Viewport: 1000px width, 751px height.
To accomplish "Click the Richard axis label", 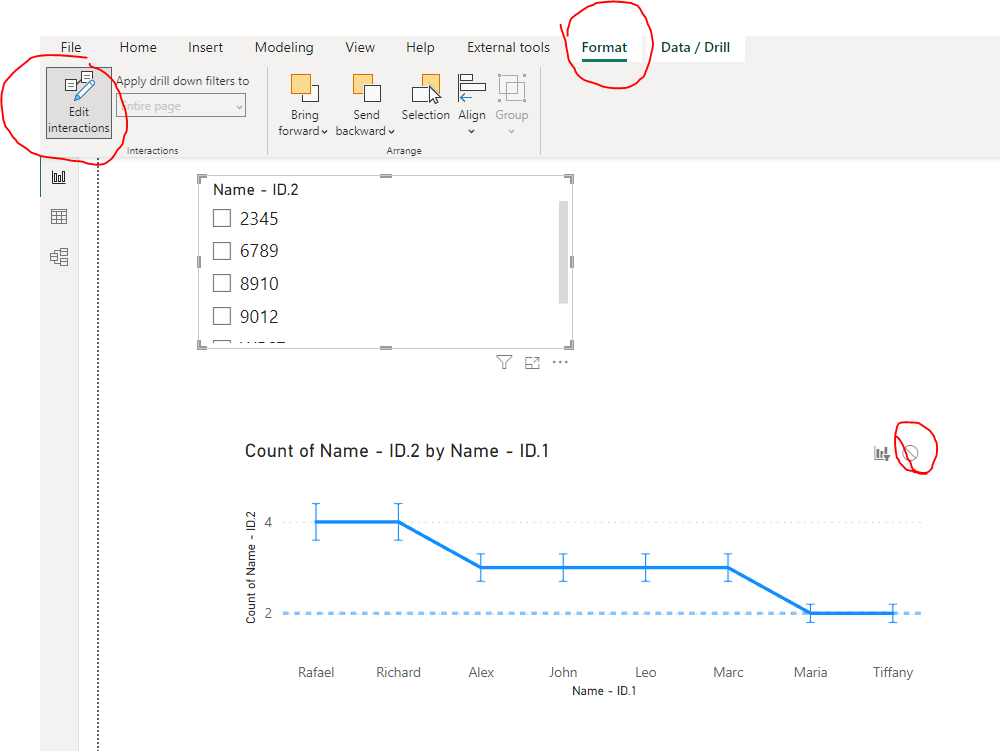I will pos(398,672).
